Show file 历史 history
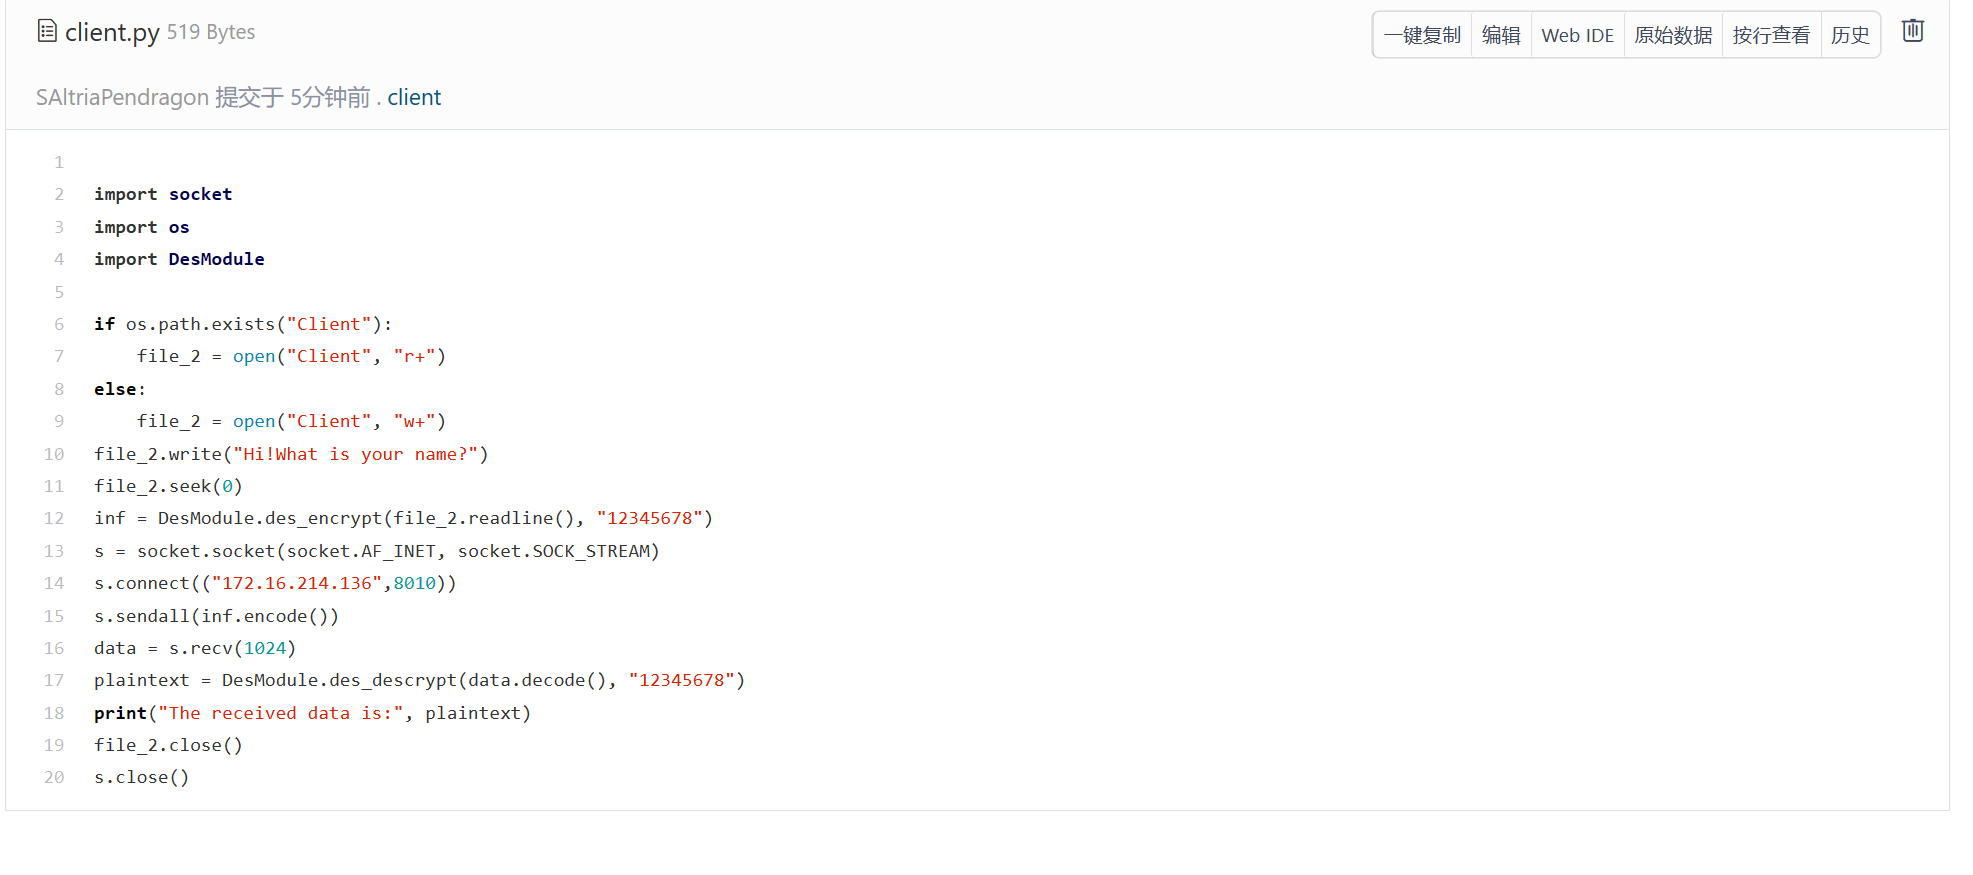The height and width of the screenshot is (875, 1973). coord(1849,35)
